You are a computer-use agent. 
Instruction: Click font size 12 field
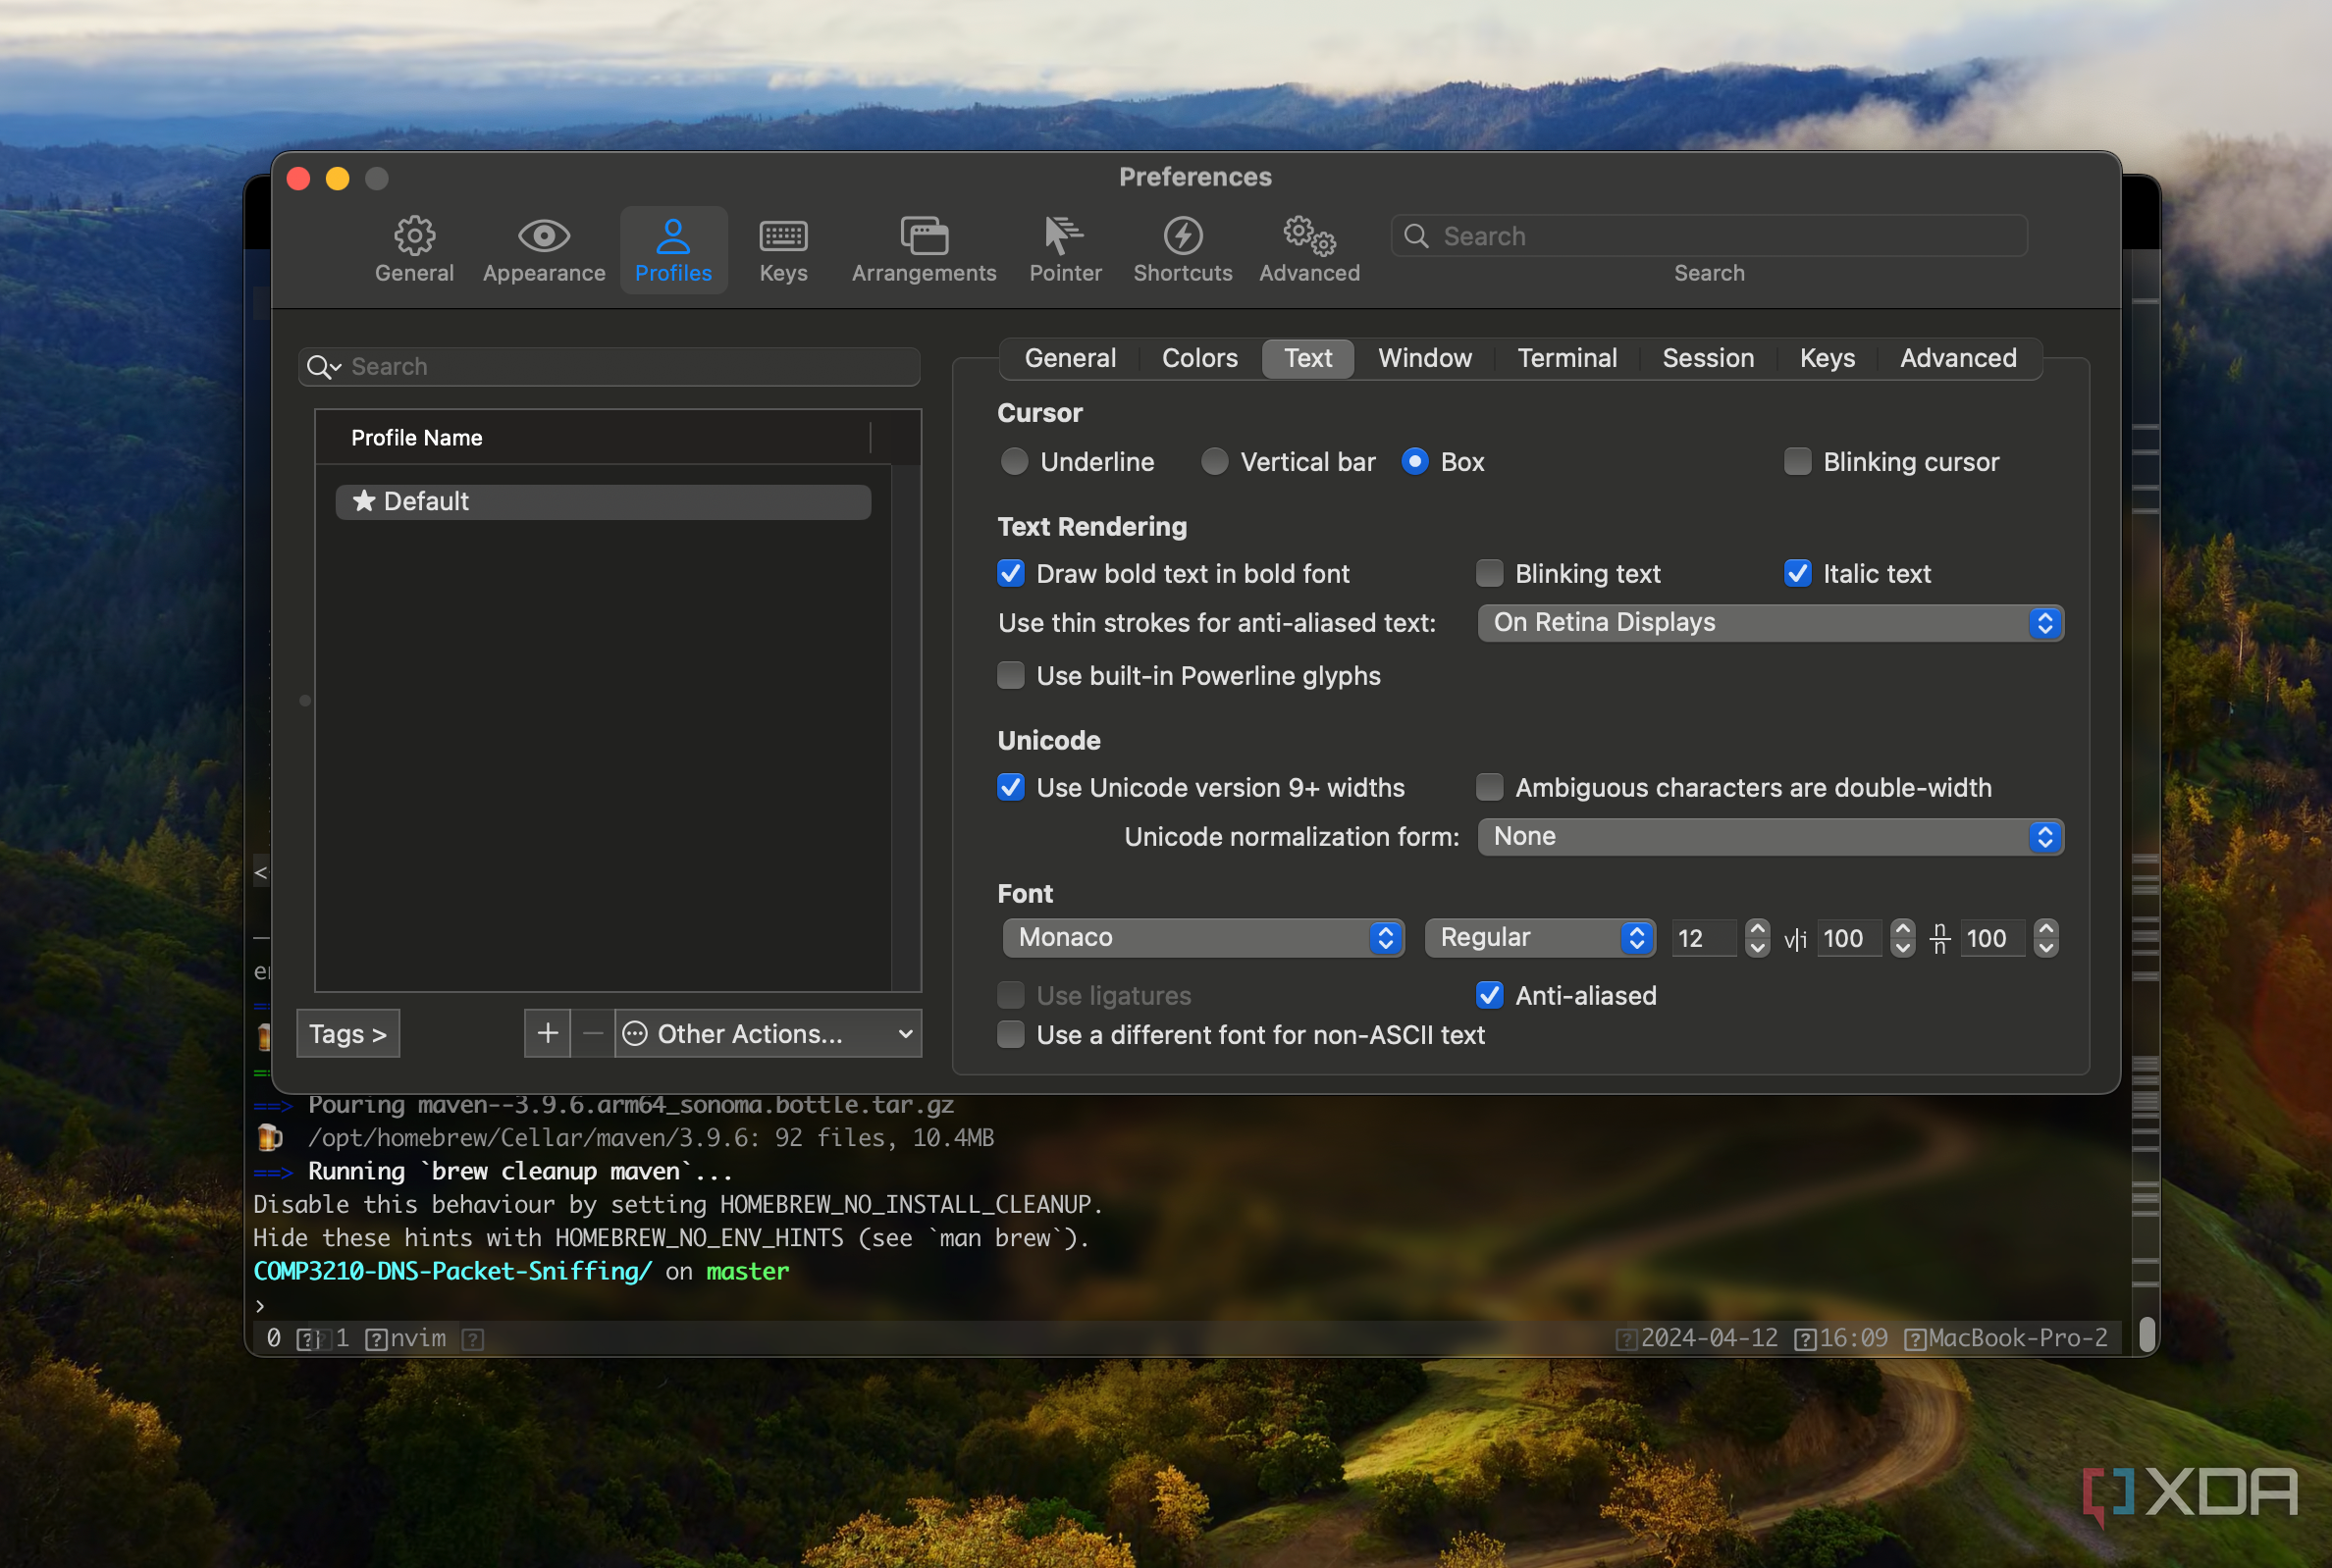pyautogui.click(x=1704, y=939)
